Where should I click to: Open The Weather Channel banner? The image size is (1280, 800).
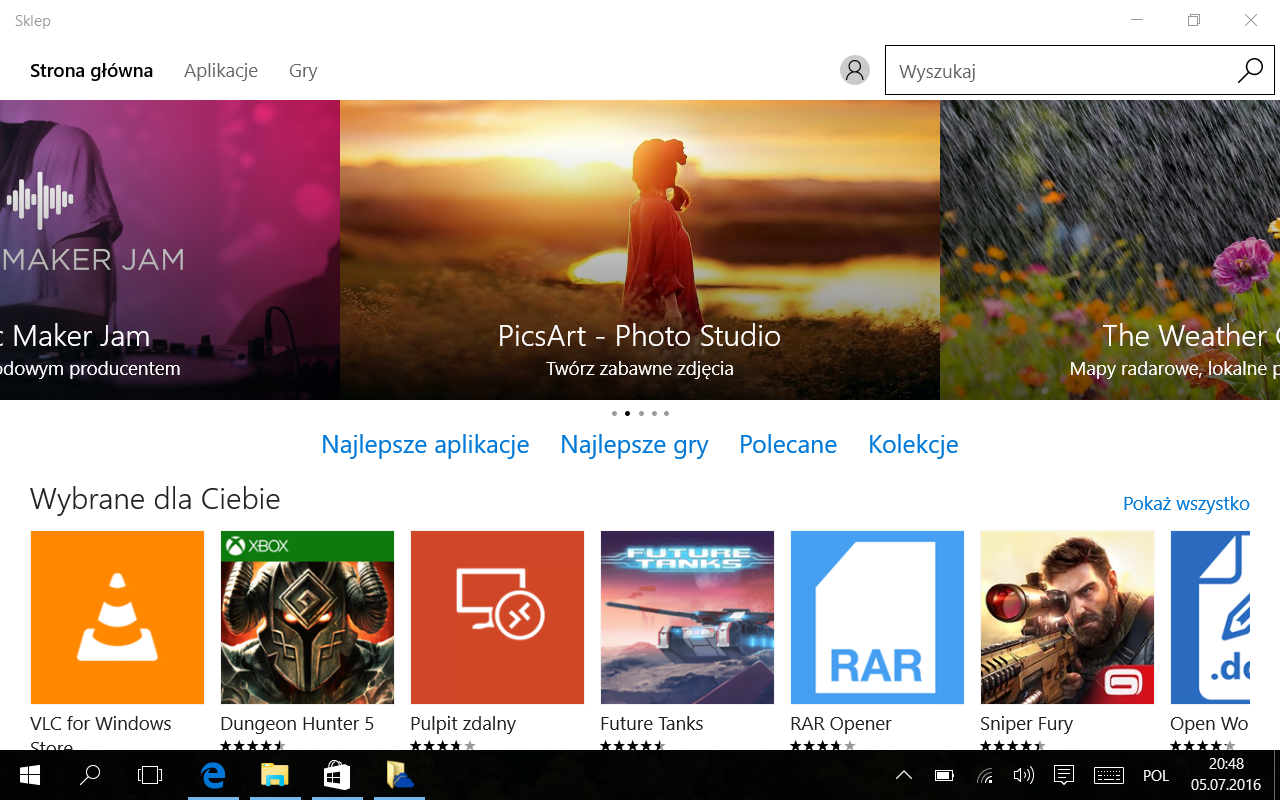pyautogui.click(x=1110, y=250)
